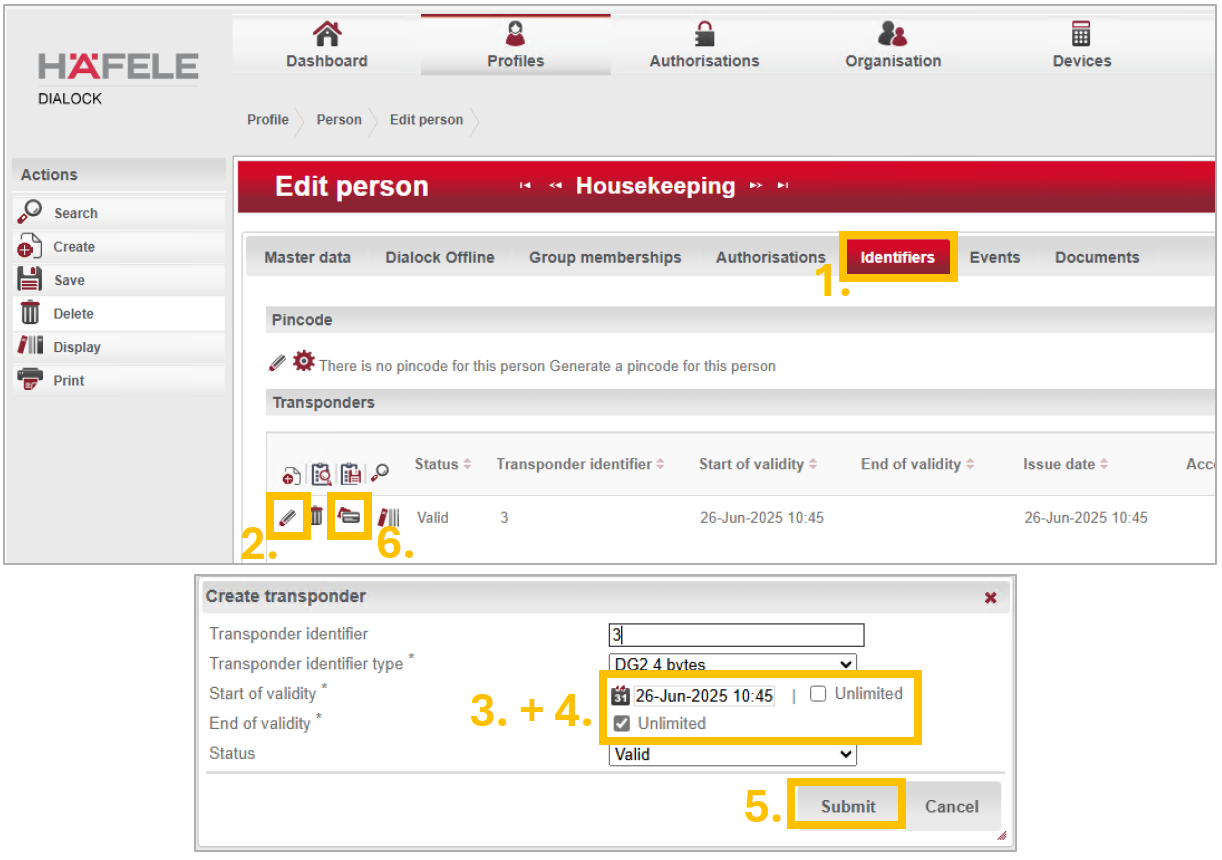Uncheck Unlimited for end of validity
The image size is (1222, 860).
coord(622,723)
